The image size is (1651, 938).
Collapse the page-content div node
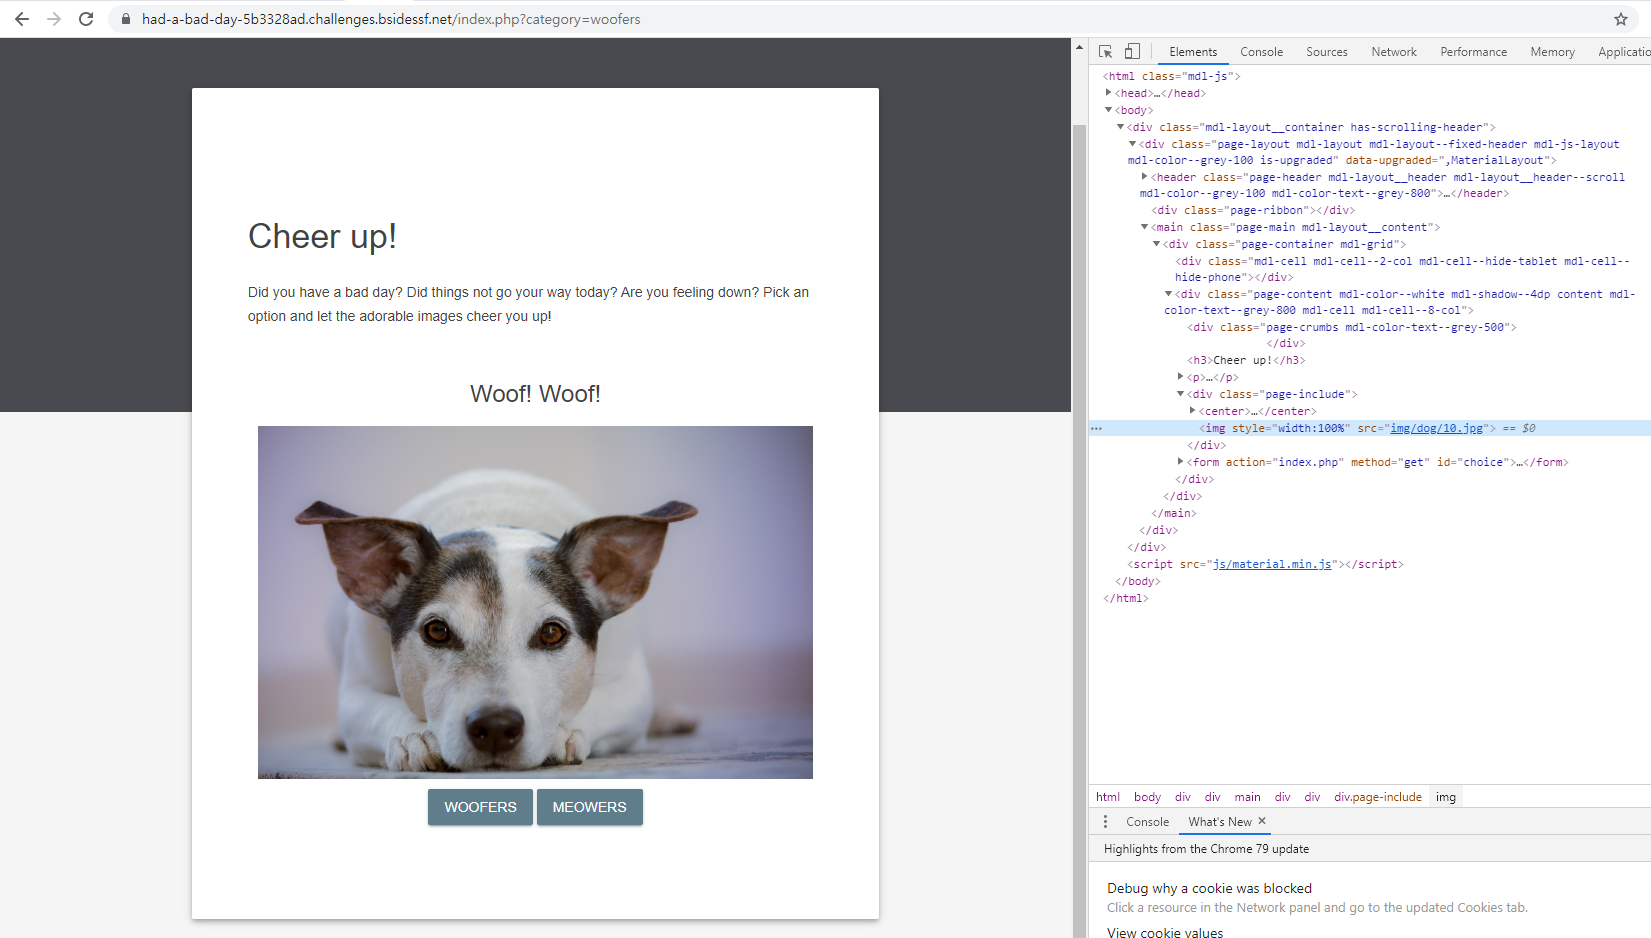click(x=1168, y=294)
